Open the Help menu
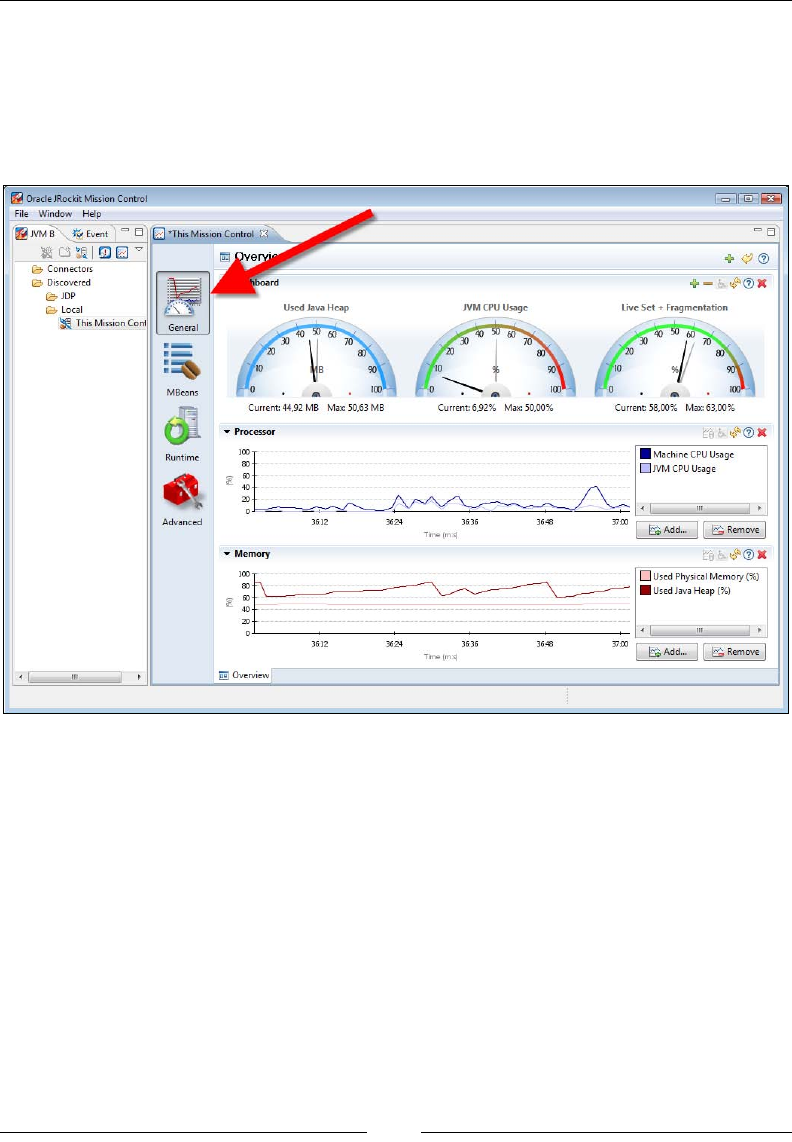 (92, 214)
